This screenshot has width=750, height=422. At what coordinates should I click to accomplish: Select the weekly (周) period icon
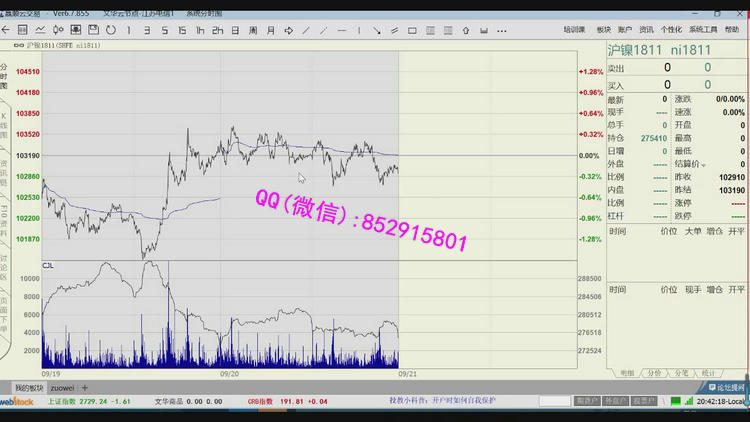point(251,30)
